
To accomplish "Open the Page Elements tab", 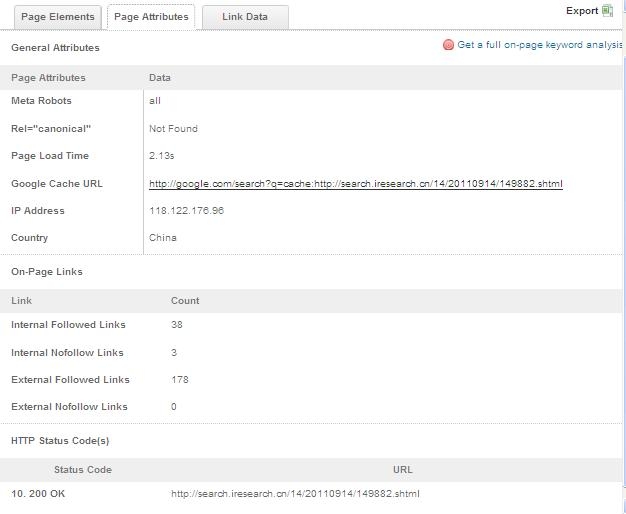I will point(57,17).
